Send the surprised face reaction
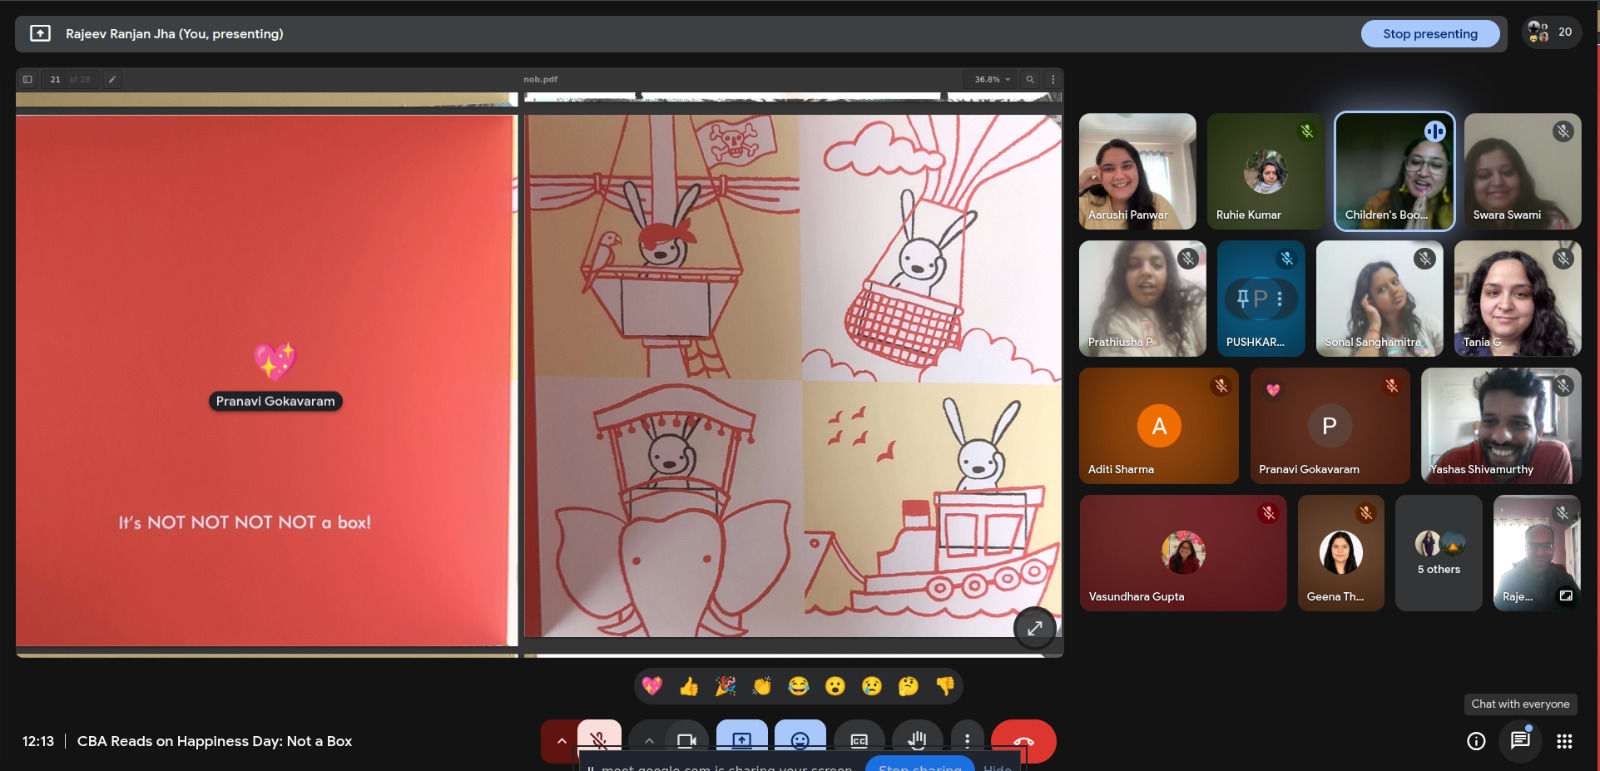This screenshot has width=1600, height=771. coord(835,686)
